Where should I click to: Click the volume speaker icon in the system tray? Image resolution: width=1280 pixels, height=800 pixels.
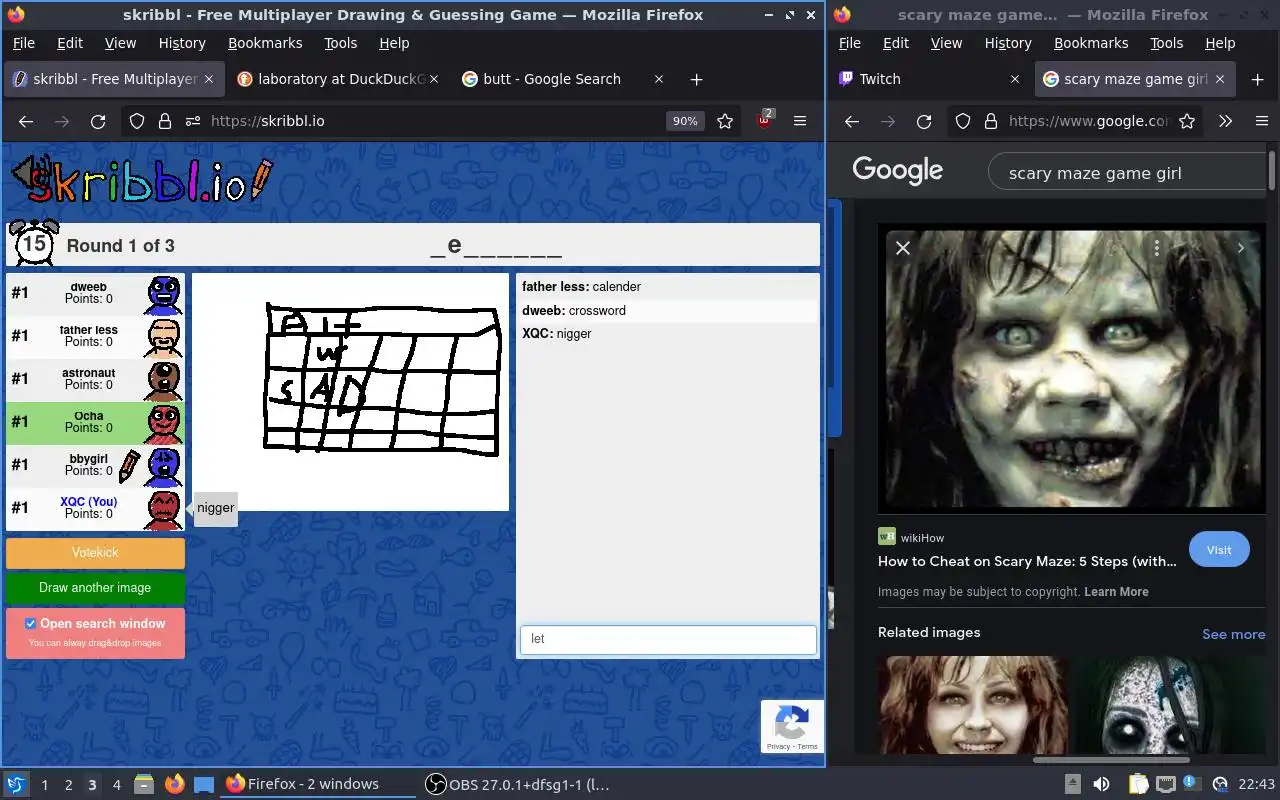click(1099, 784)
